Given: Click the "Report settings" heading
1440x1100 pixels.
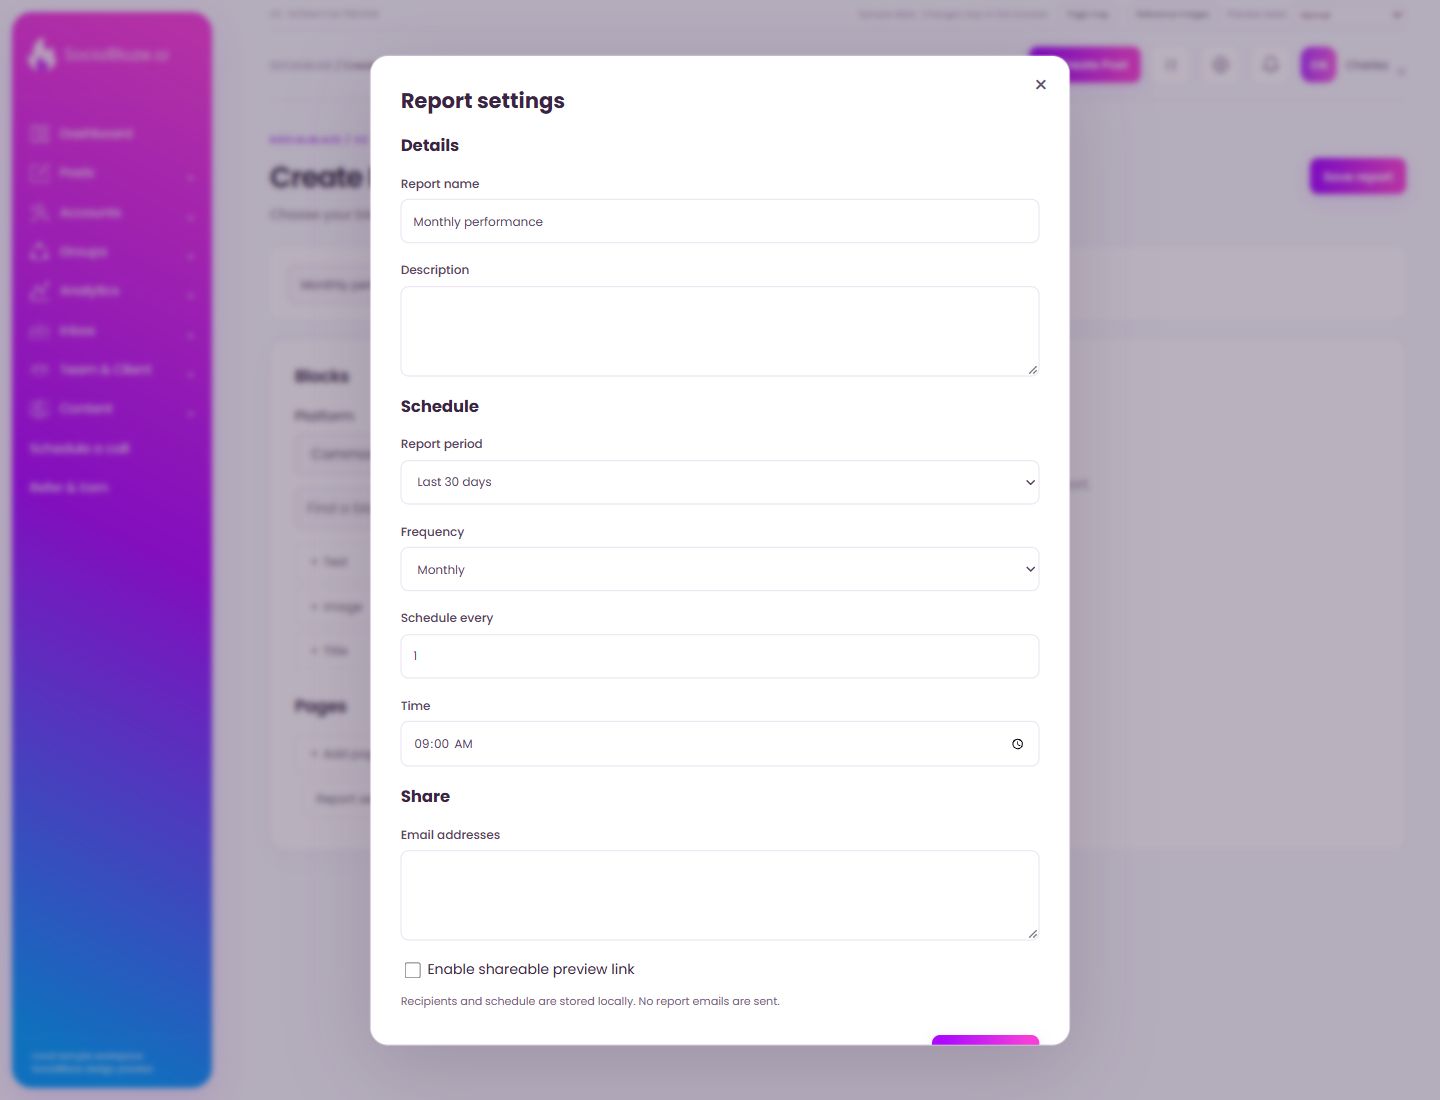Looking at the screenshot, I should pos(483,101).
